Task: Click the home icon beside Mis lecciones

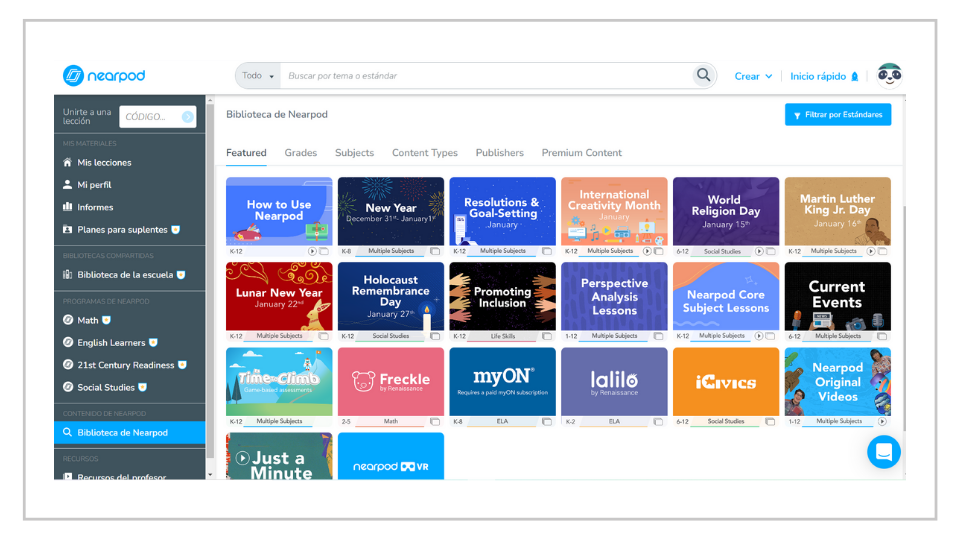Action: click(67, 162)
